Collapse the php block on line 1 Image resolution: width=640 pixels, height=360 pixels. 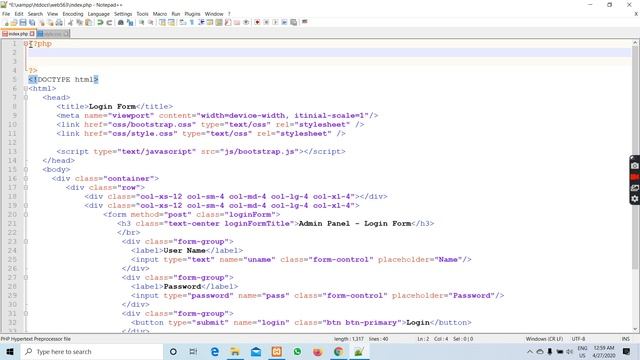coord(26,43)
